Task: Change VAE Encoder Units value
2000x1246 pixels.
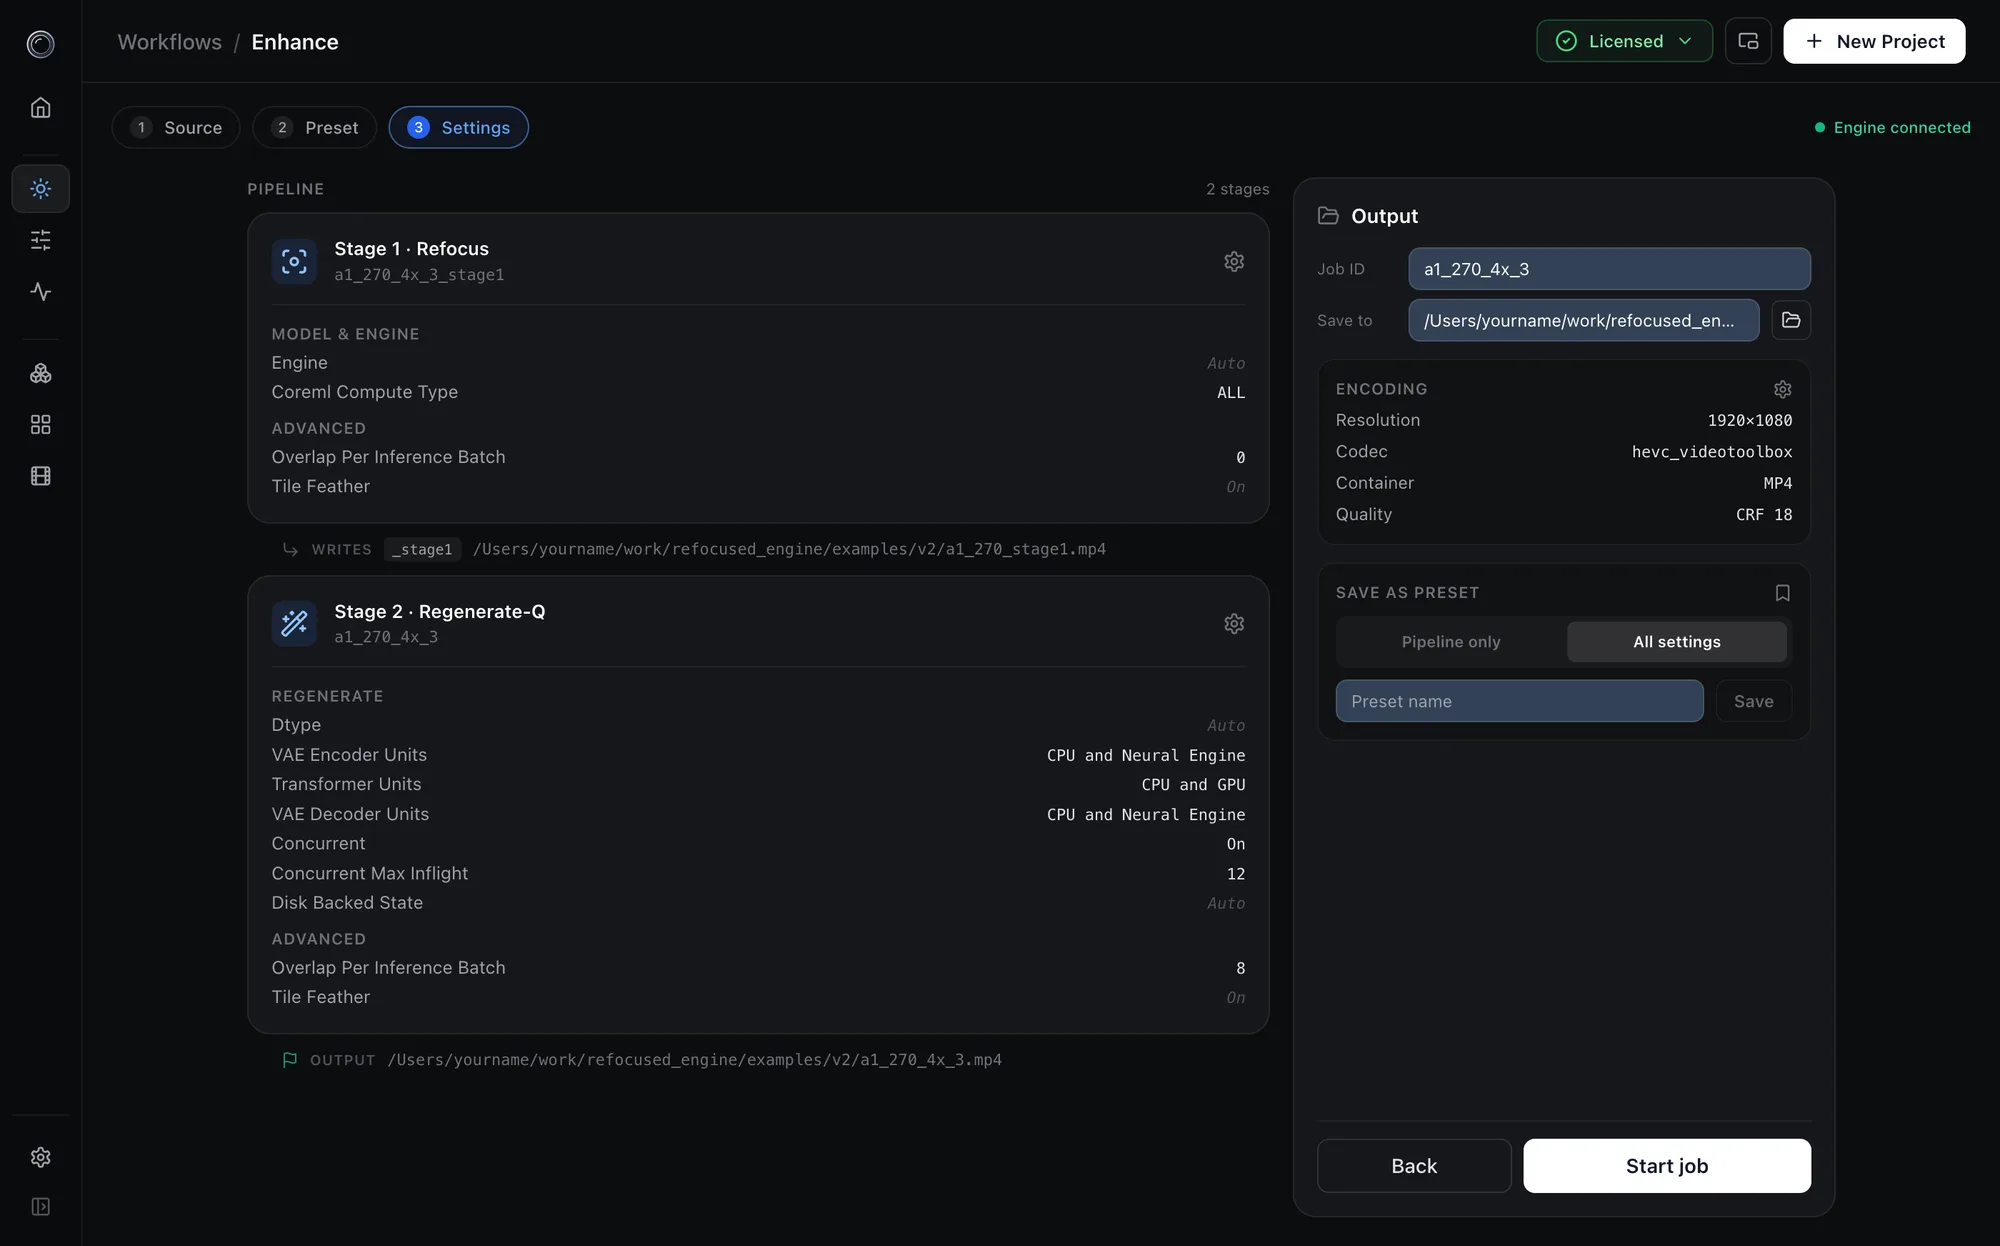Action: (x=1146, y=755)
